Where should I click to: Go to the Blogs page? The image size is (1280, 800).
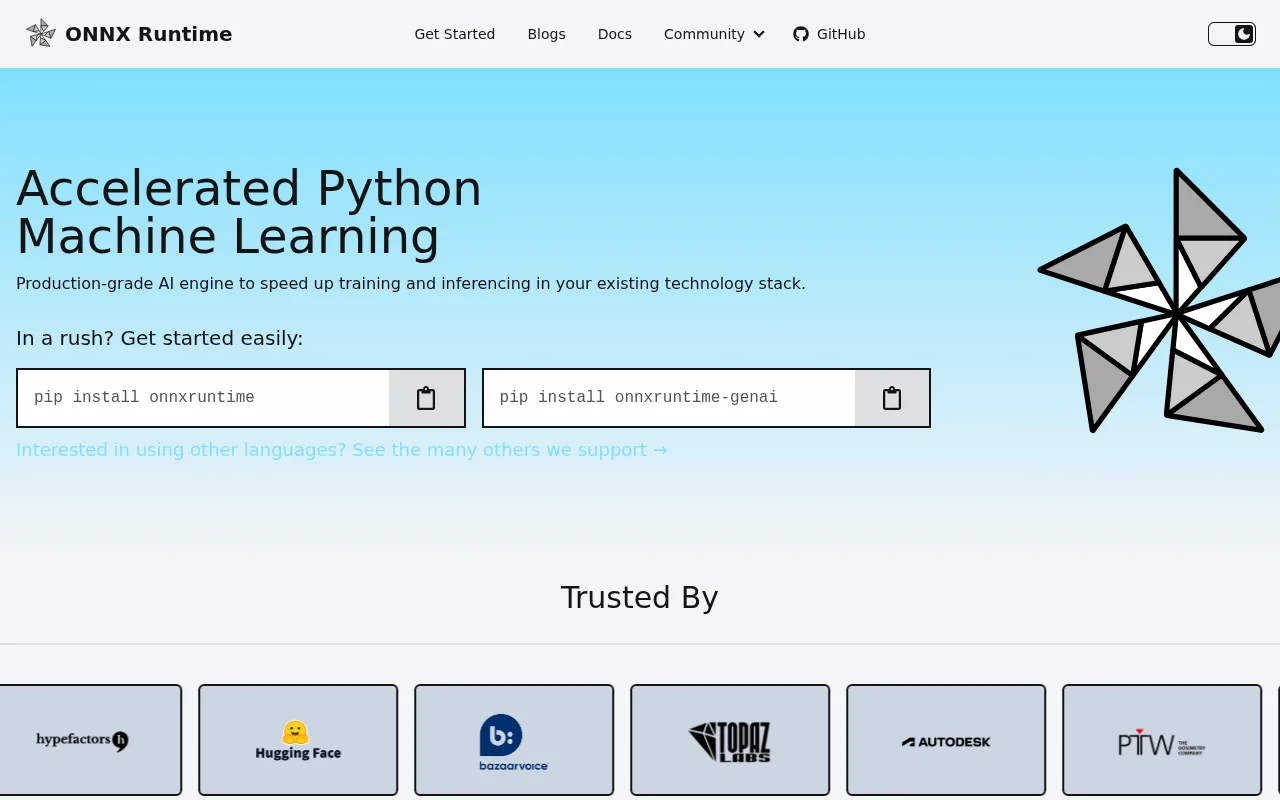[x=547, y=34]
